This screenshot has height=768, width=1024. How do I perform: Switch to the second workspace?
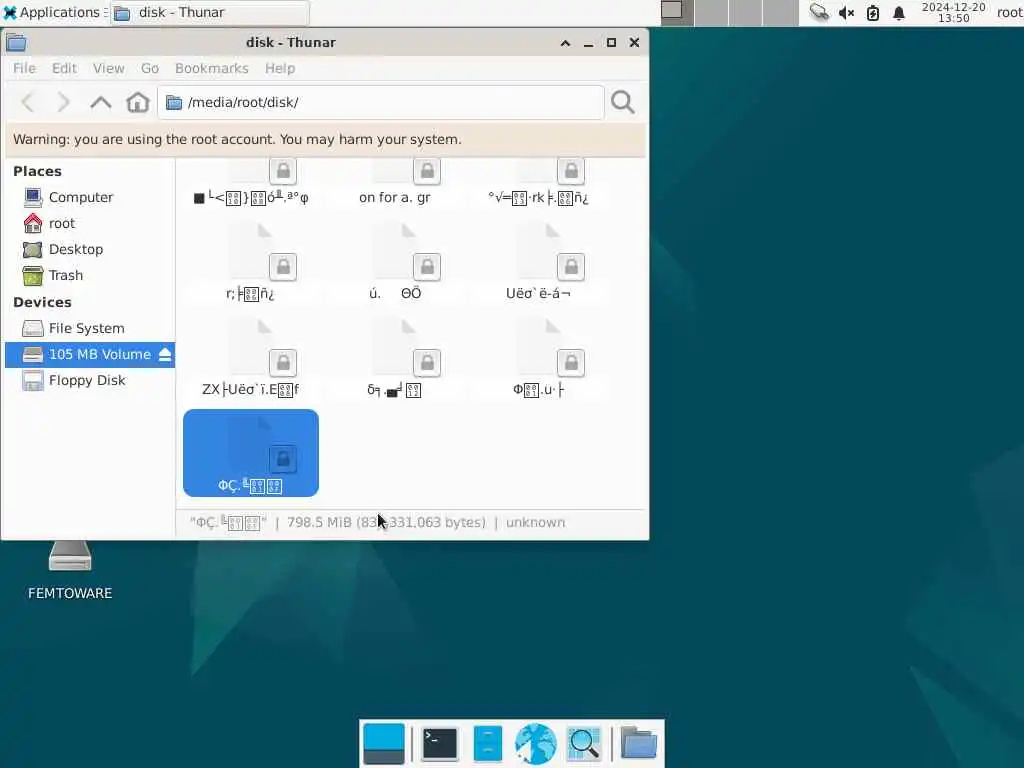(x=711, y=12)
